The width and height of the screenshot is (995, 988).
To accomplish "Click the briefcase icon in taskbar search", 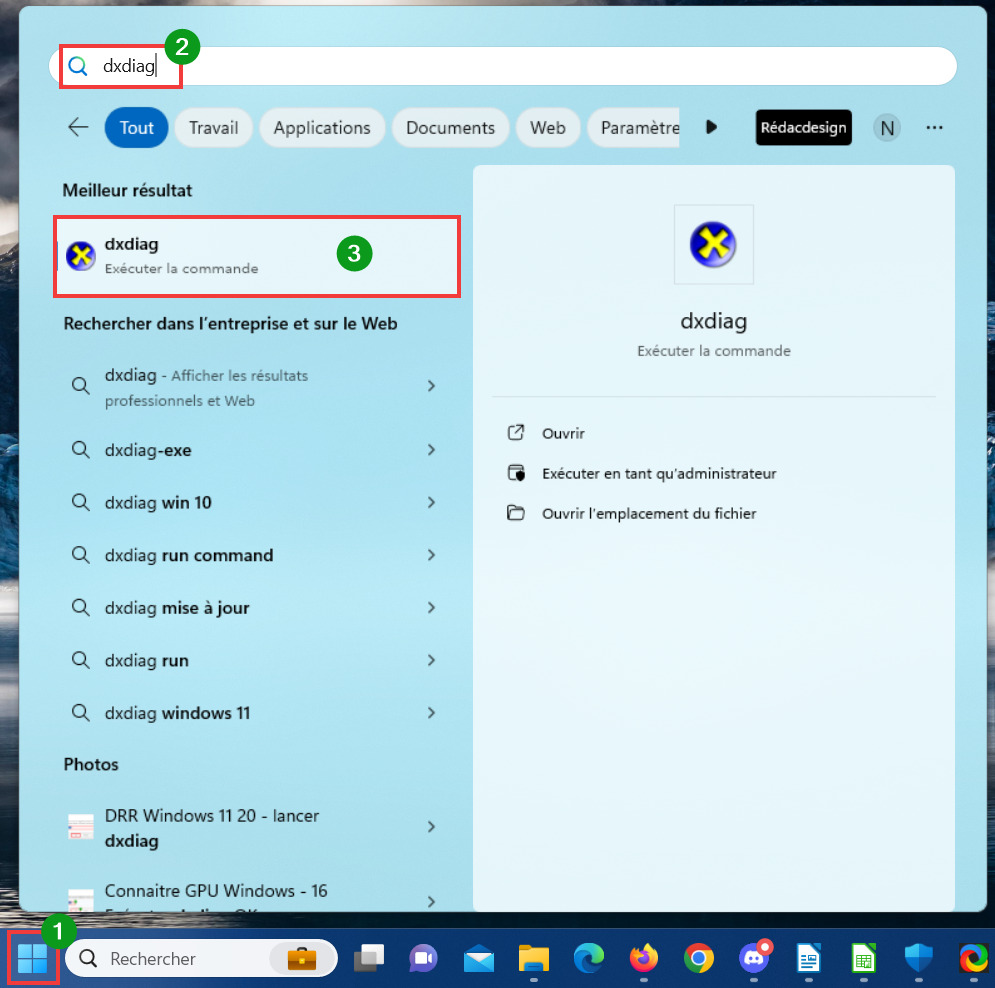I will pos(301,958).
